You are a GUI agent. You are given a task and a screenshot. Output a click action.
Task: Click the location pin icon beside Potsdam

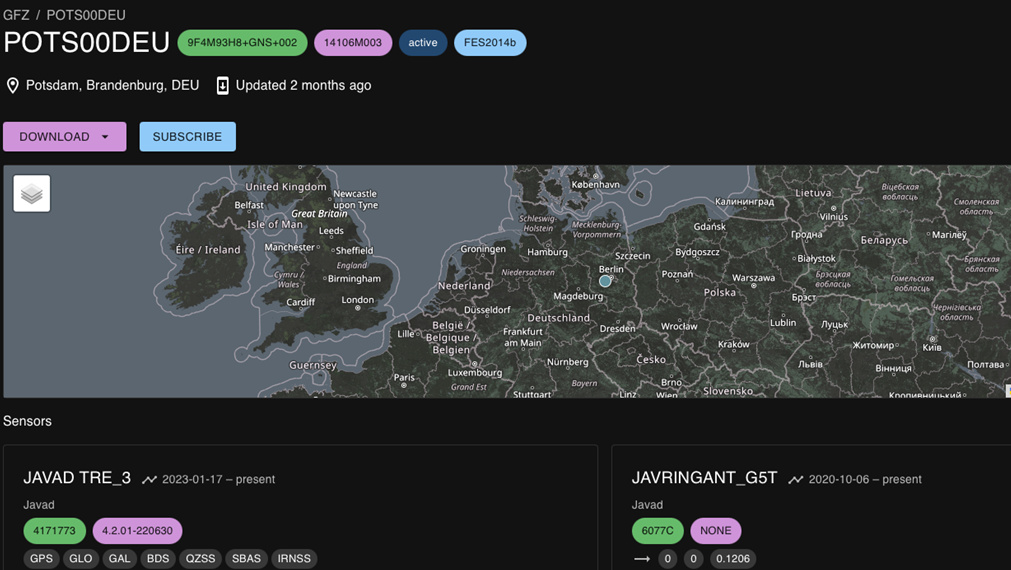[13, 86]
